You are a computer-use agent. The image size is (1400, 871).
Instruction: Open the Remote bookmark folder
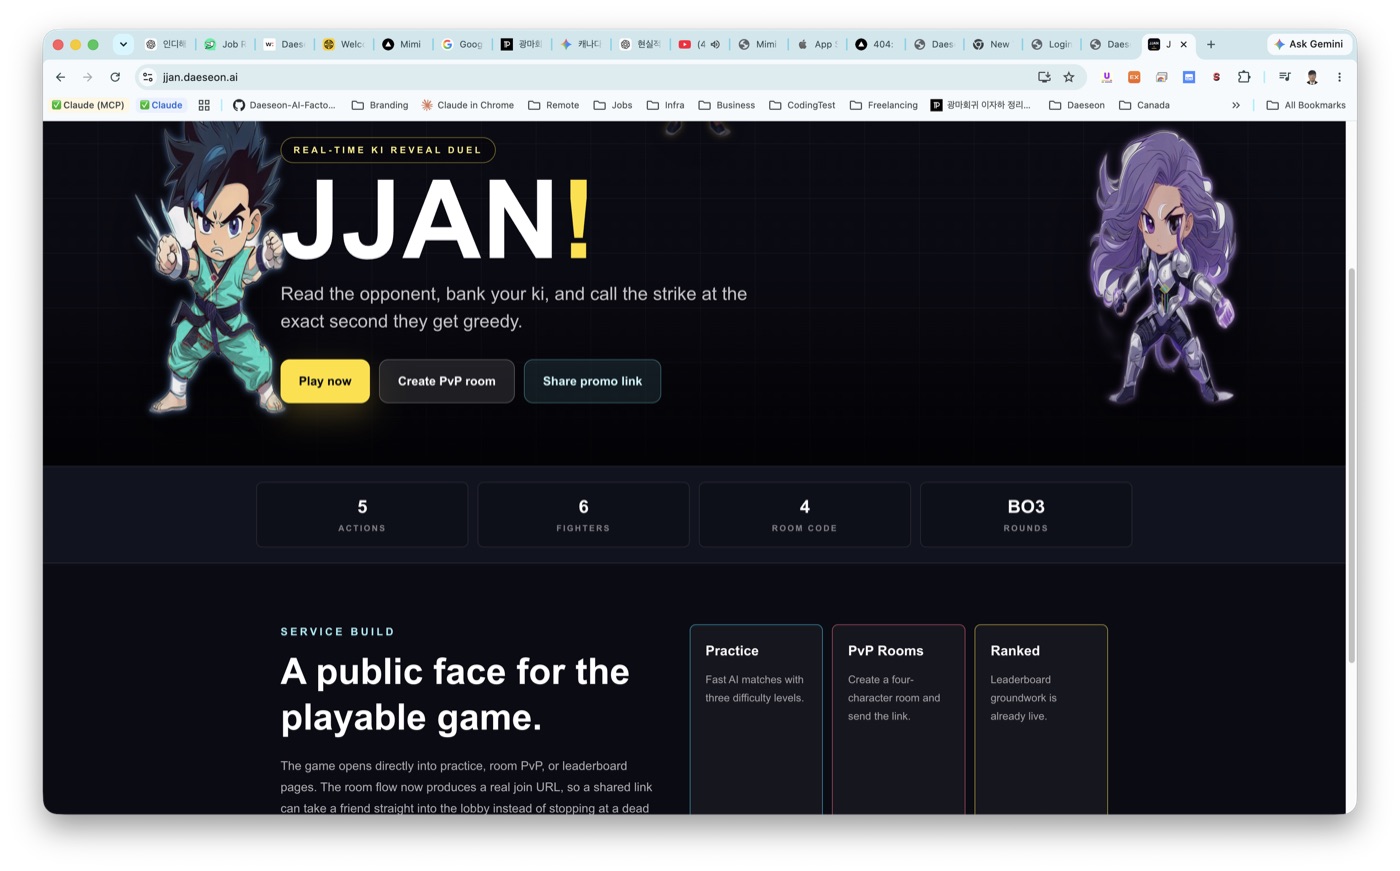[x=553, y=105]
